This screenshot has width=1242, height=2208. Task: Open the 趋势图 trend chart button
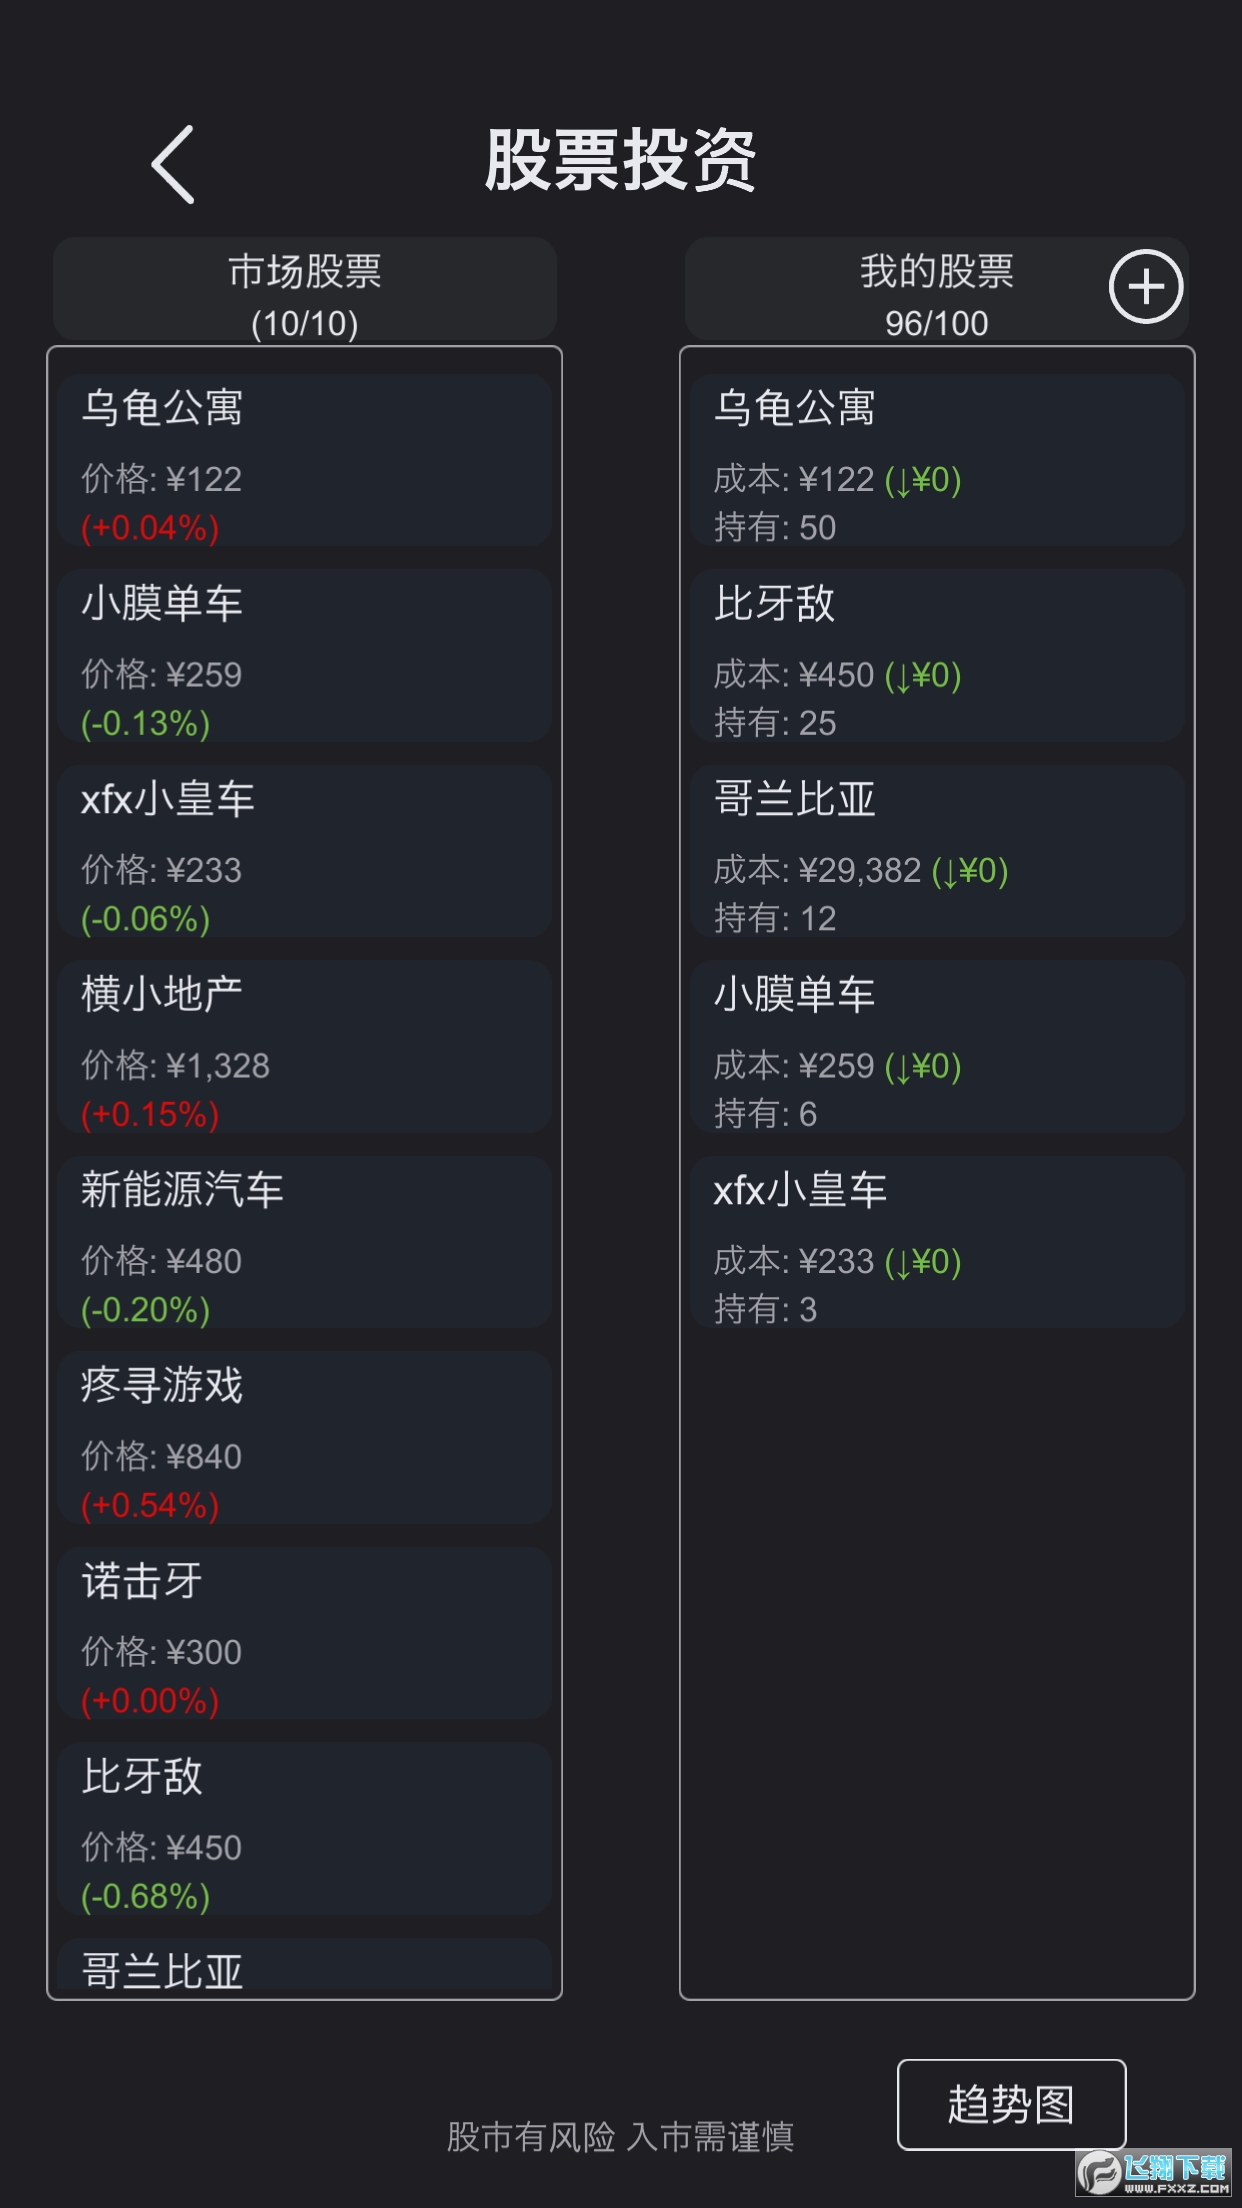point(1011,2105)
